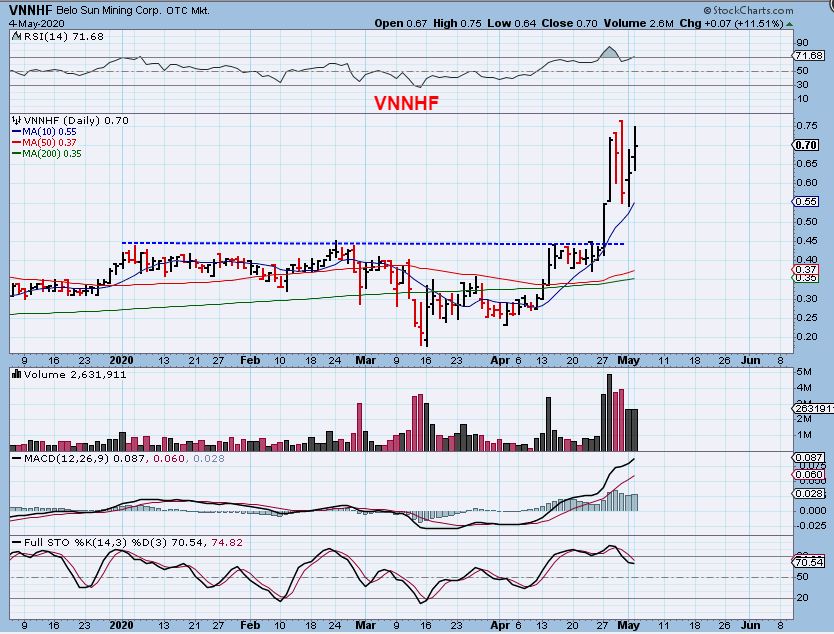Click the Low 0.64 header value
This screenshot has width=834, height=634.
pyautogui.click(x=512, y=23)
